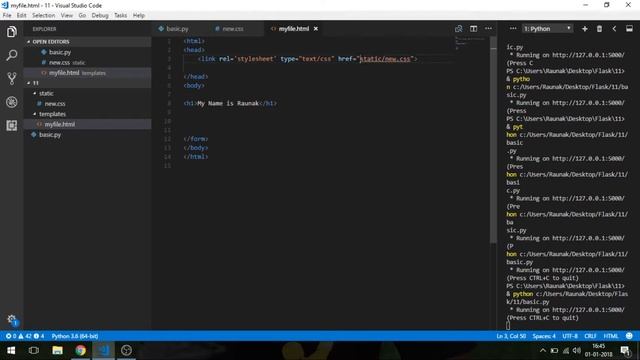The image size is (640, 360).
Task: Switch to the new.css tab
Action: 233,29
